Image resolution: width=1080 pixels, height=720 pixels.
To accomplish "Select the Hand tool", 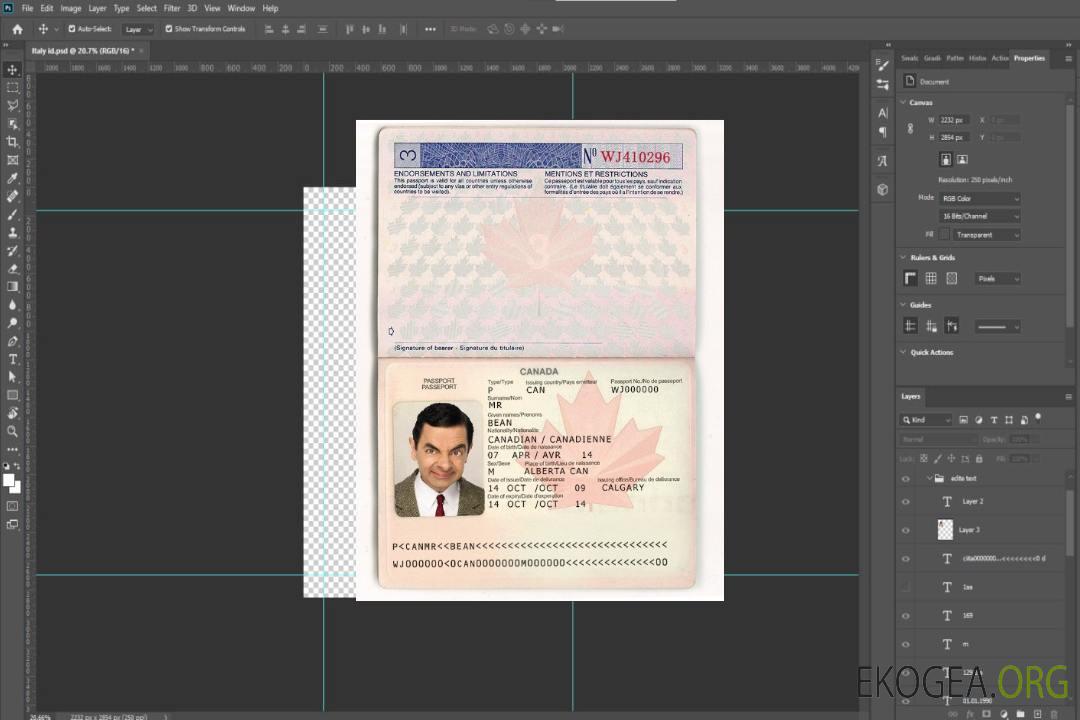I will pyautogui.click(x=12, y=413).
